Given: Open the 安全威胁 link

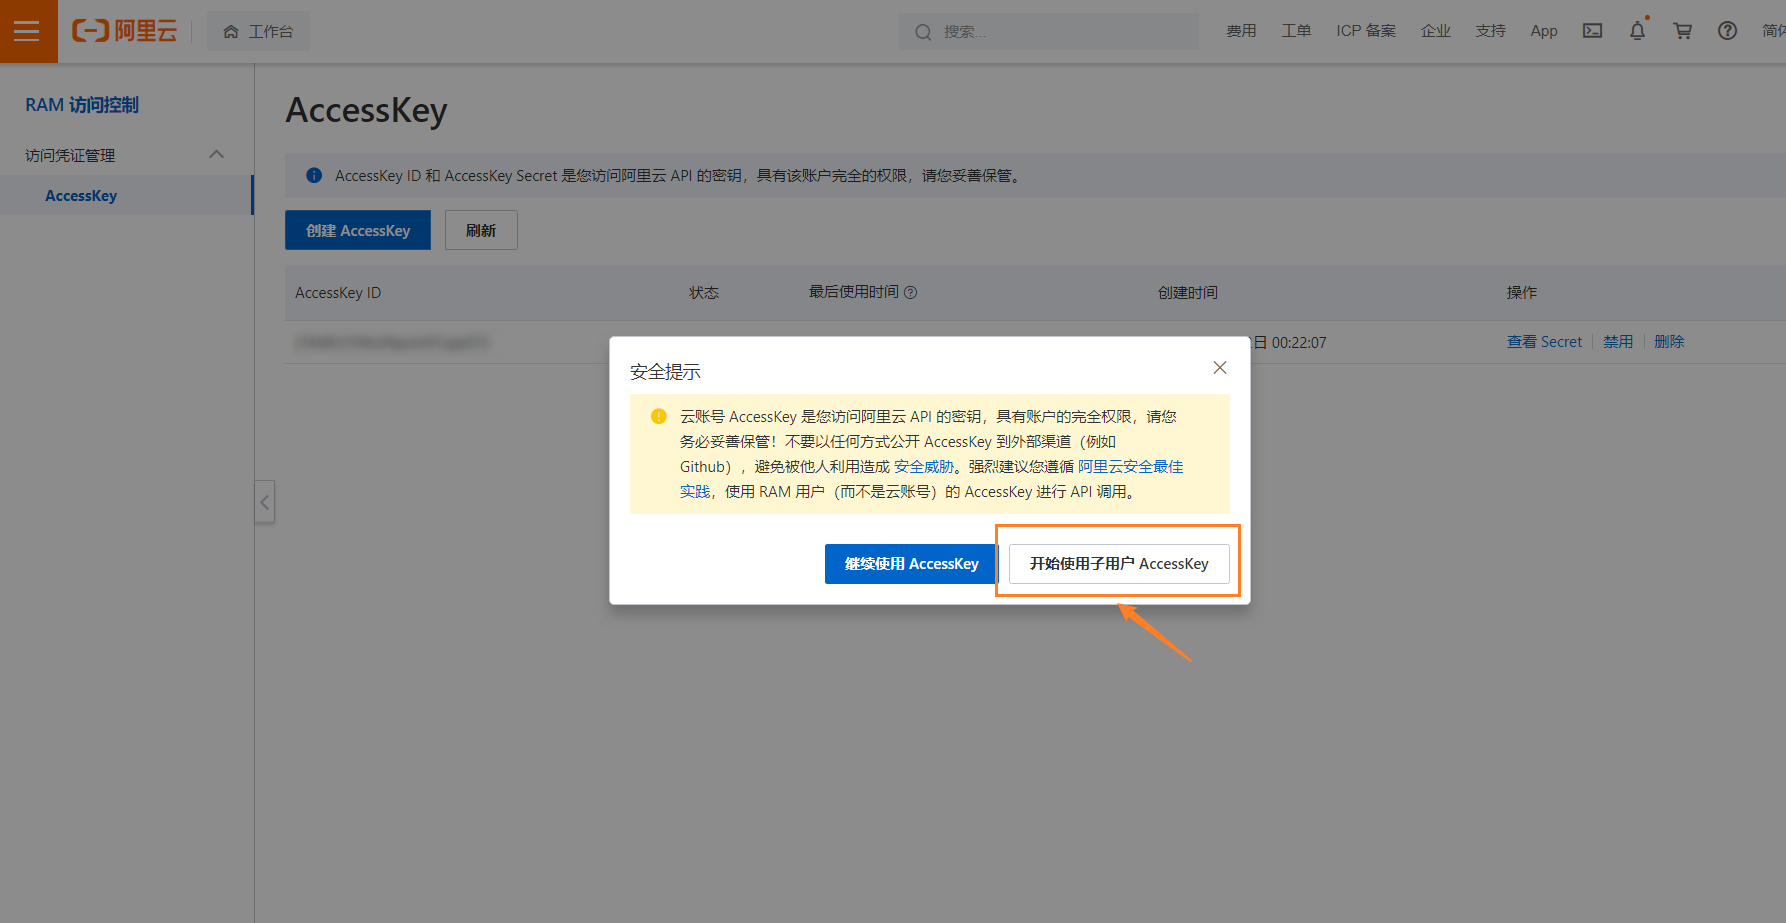Looking at the screenshot, I should click(924, 467).
